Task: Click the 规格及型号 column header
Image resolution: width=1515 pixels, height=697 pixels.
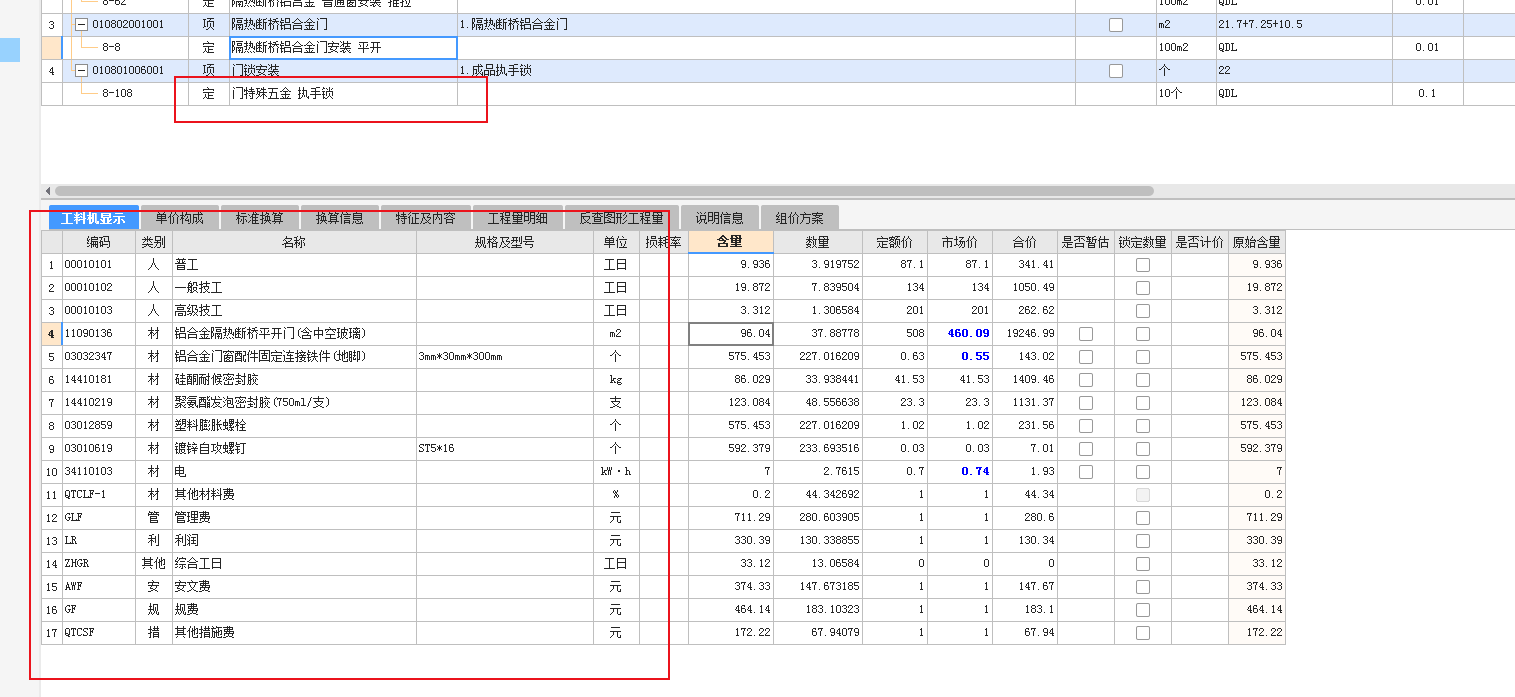Action: (504, 242)
